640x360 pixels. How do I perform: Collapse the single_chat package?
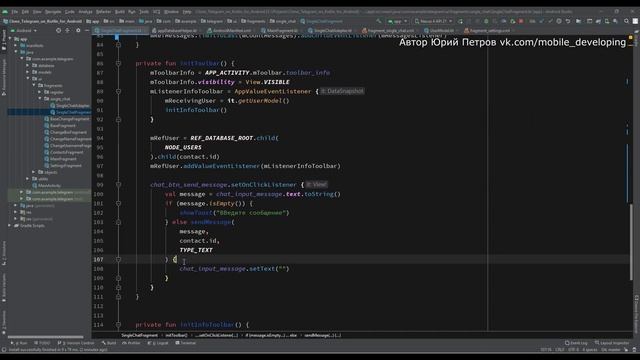pos(40,99)
